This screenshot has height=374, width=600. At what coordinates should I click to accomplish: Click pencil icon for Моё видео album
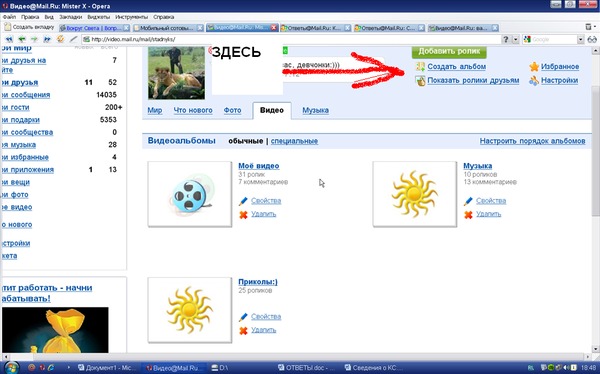click(243, 201)
